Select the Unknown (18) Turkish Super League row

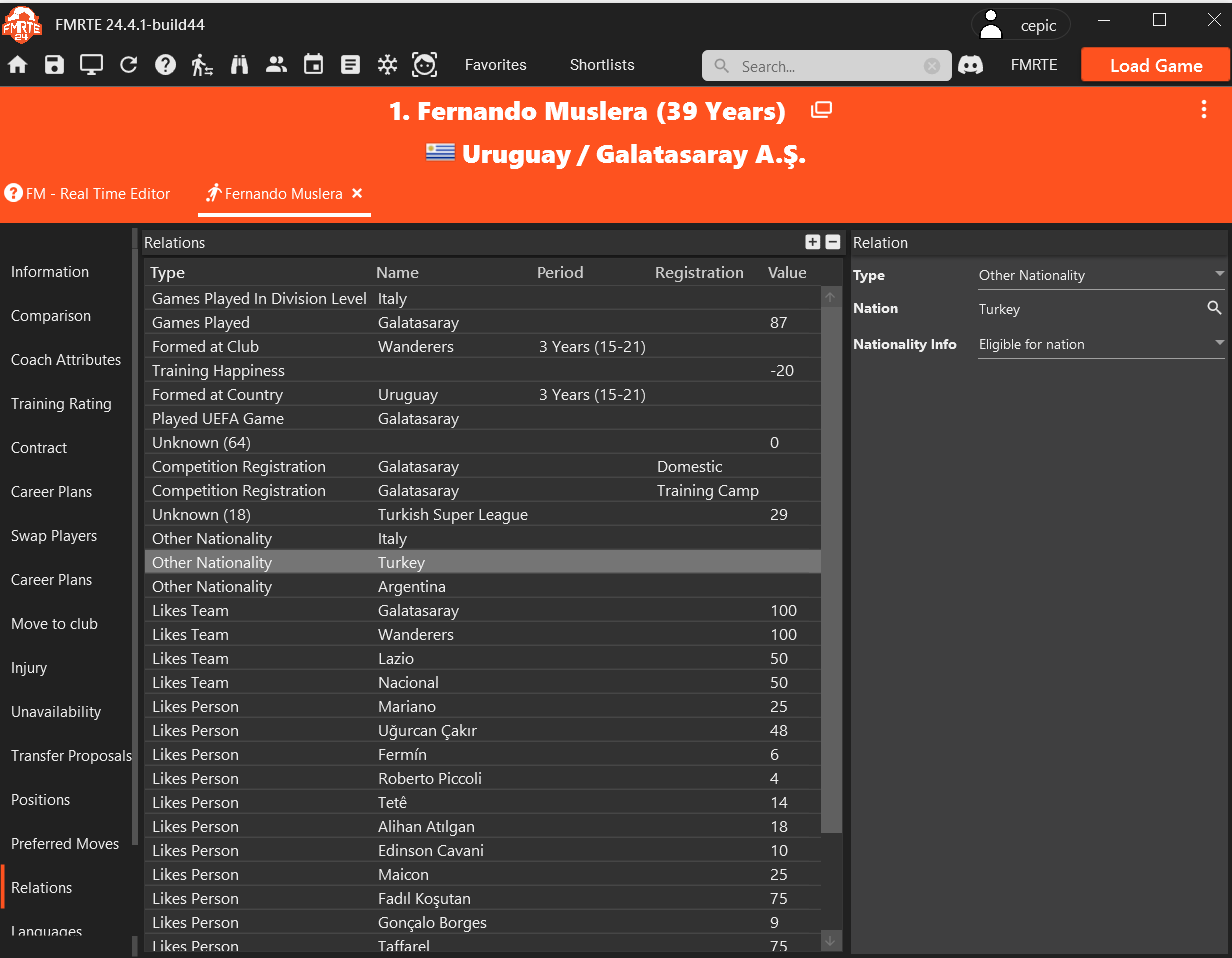[x=483, y=515]
